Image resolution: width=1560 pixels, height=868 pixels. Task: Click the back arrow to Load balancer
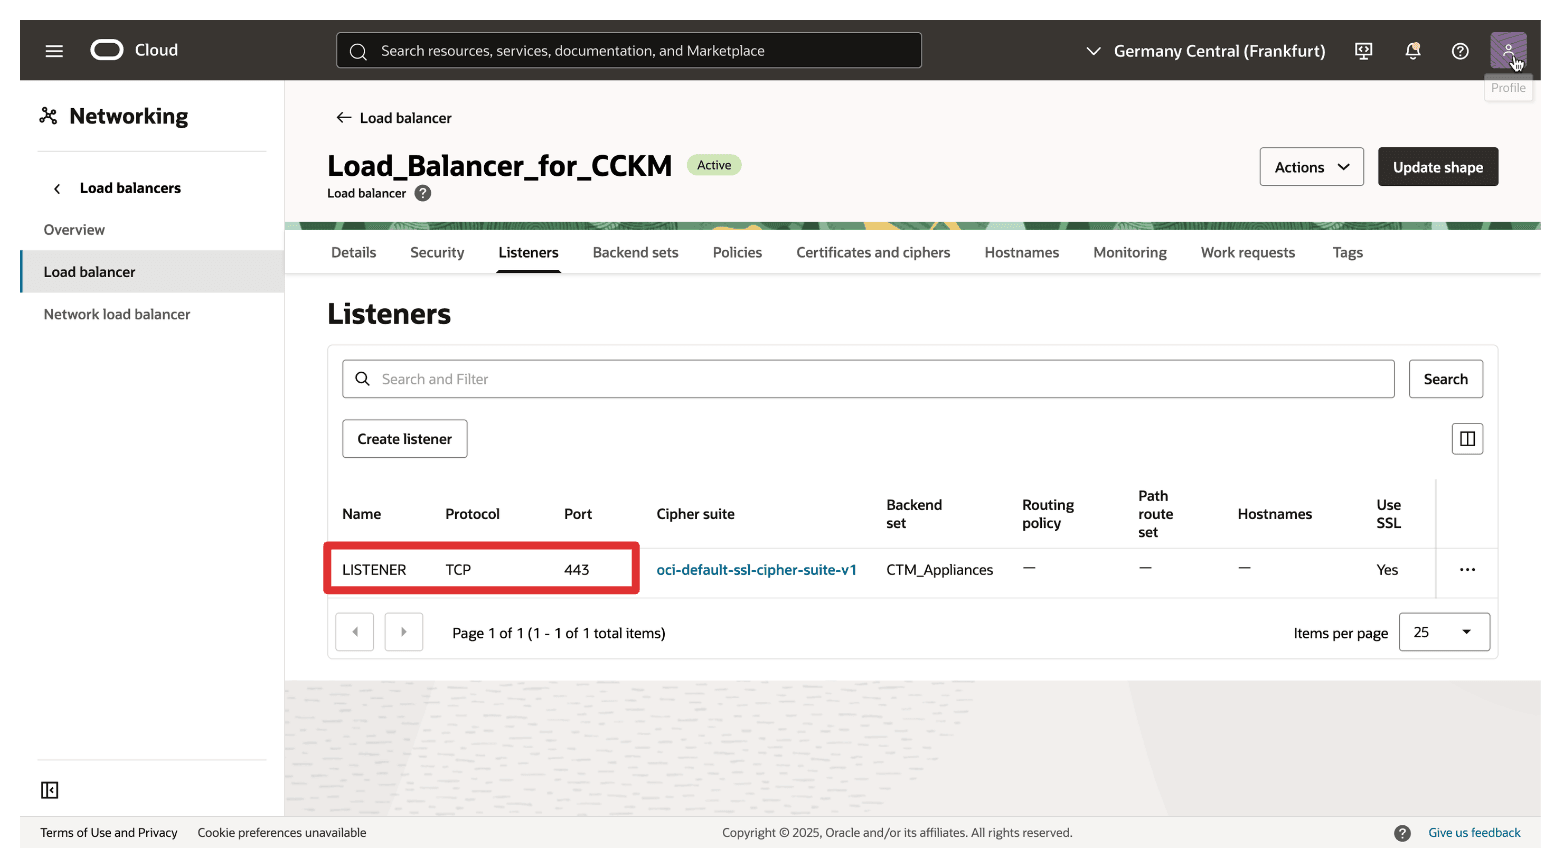(x=344, y=118)
